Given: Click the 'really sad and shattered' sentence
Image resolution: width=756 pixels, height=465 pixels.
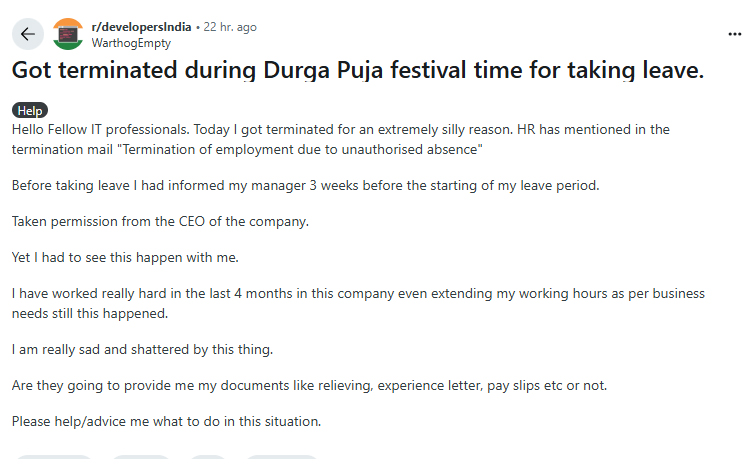Looking at the screenshot, I should tap(140, 349).
